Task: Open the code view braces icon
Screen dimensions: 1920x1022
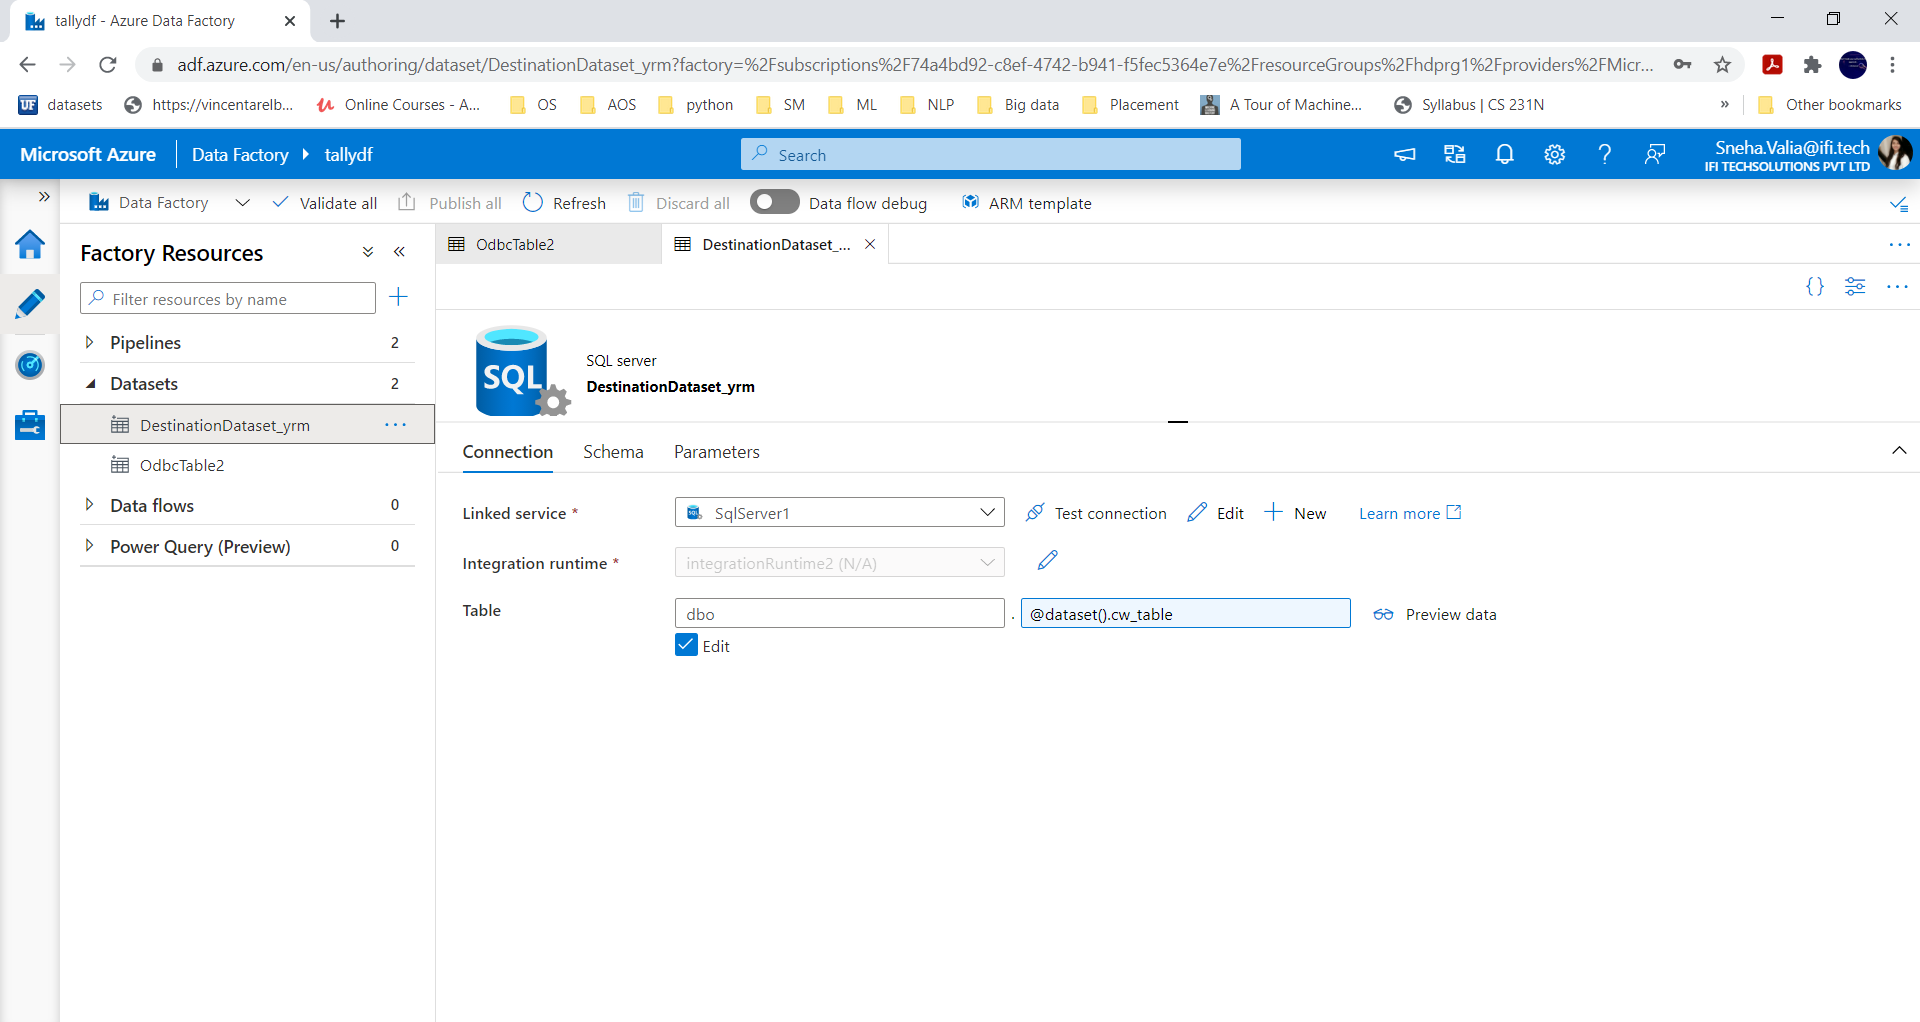Action: [x=1815, y=287]
